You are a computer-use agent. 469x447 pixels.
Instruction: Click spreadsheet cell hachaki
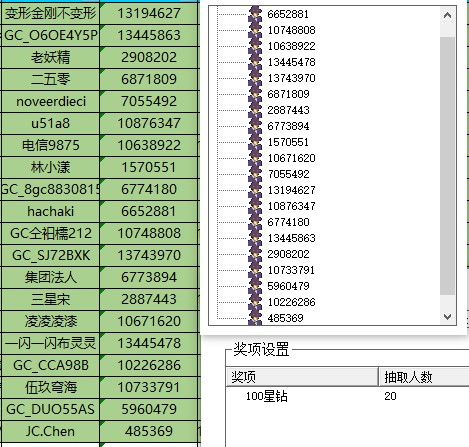51,211
